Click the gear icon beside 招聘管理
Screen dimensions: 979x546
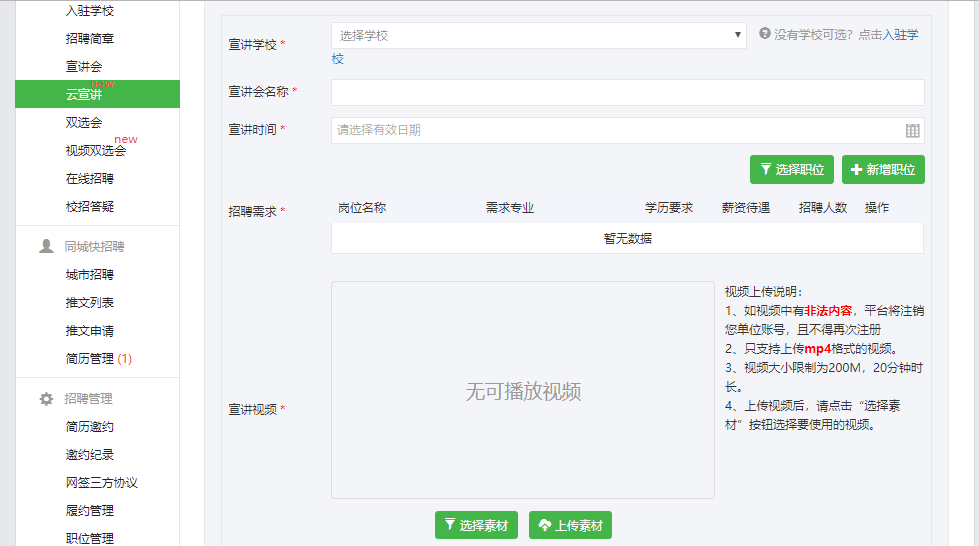[x=46, y=398]
